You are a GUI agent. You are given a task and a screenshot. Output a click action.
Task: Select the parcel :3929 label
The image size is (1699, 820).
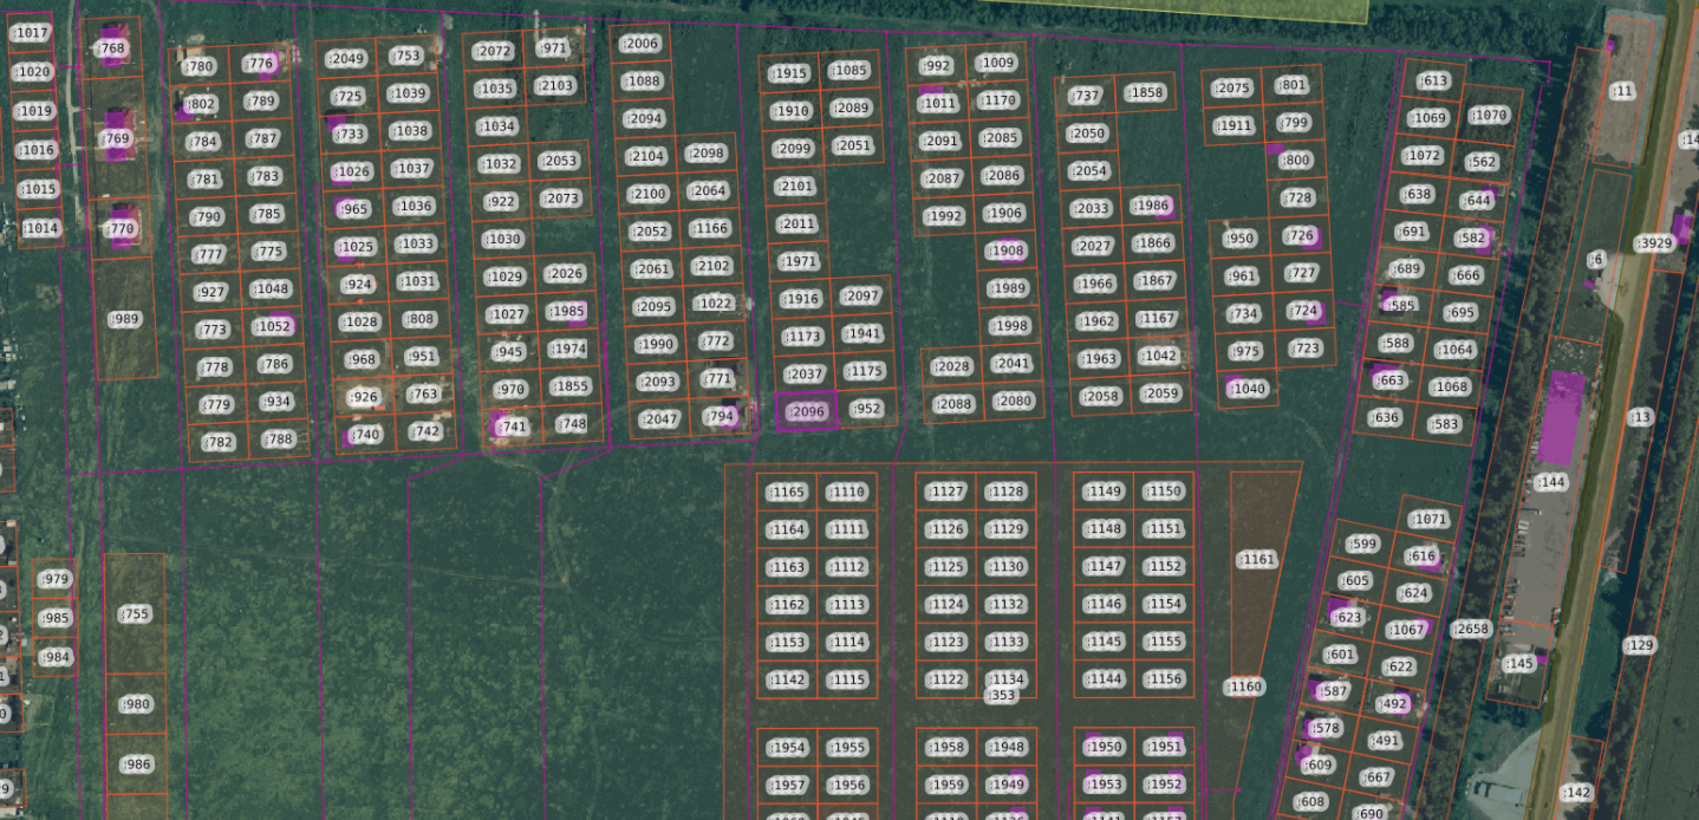click(1654, 243)
